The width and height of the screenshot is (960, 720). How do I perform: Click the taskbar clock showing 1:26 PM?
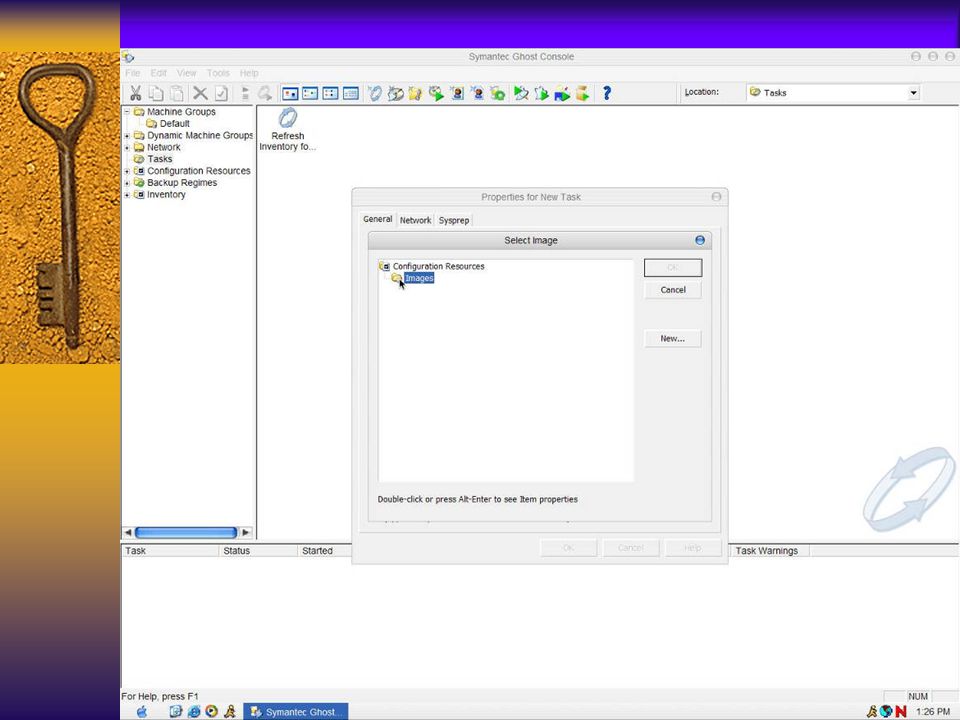(x=933, y=711)
